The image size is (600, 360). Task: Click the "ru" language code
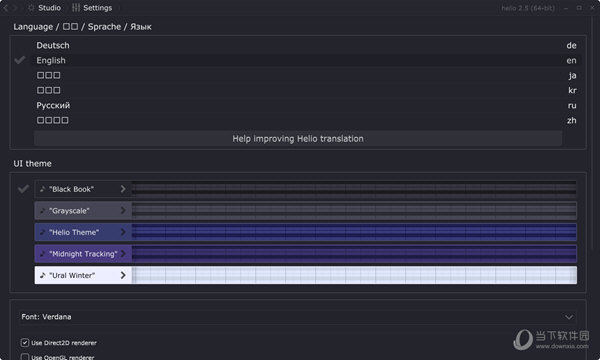572,105
